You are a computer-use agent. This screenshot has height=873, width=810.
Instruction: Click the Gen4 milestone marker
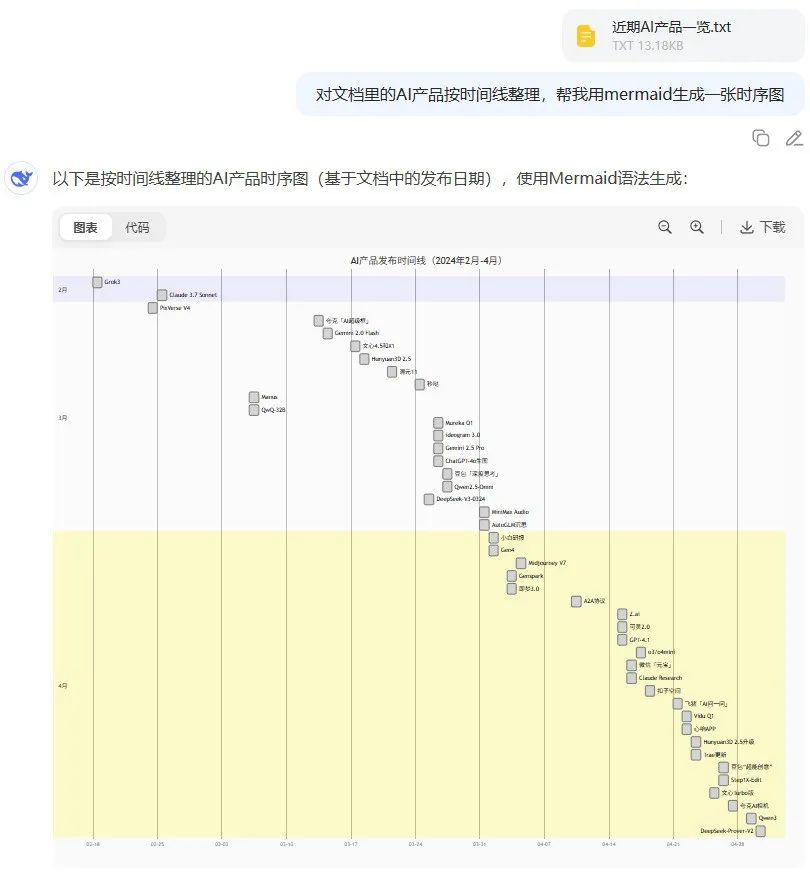pyautogui.click(x=493, y=551)
